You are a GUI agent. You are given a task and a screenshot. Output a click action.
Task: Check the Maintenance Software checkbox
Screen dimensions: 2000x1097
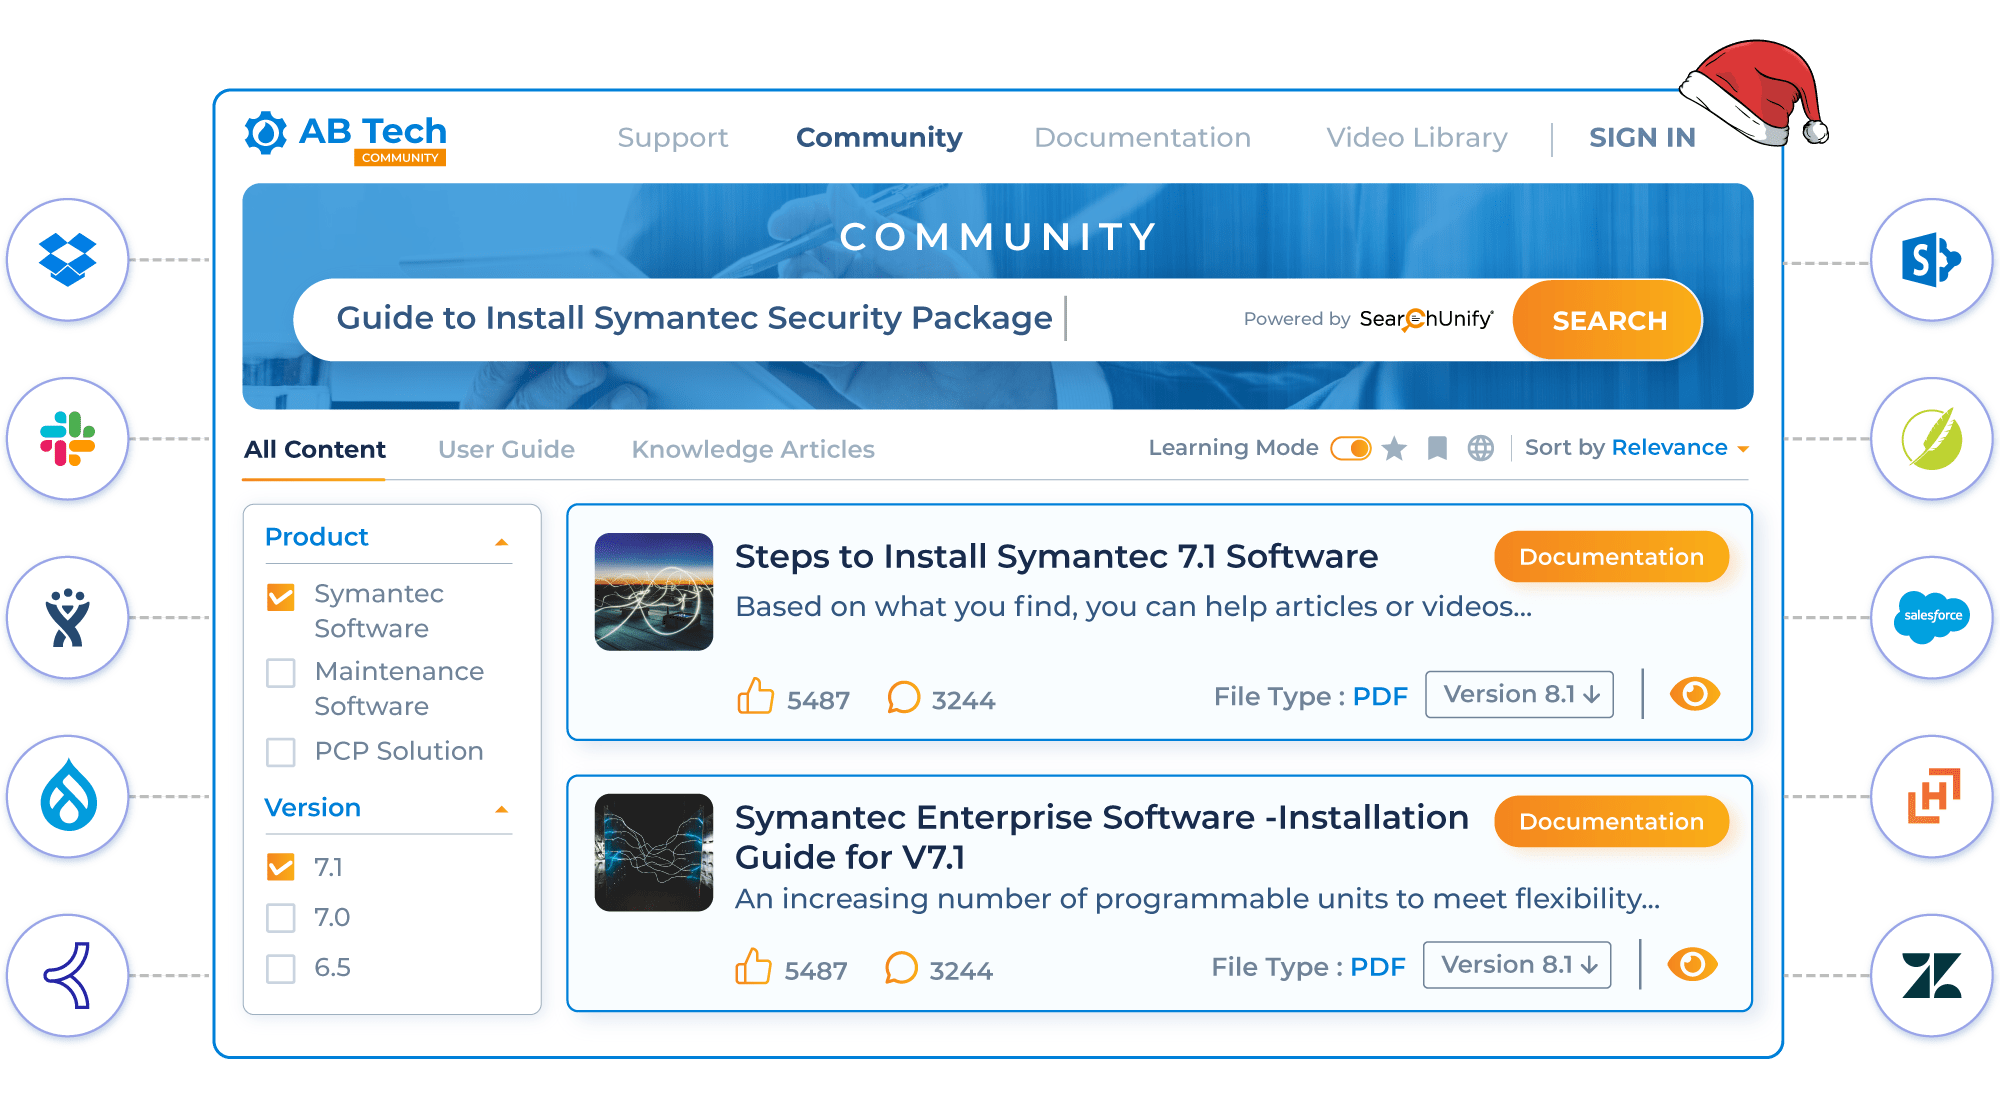click(x=281, y=673)
